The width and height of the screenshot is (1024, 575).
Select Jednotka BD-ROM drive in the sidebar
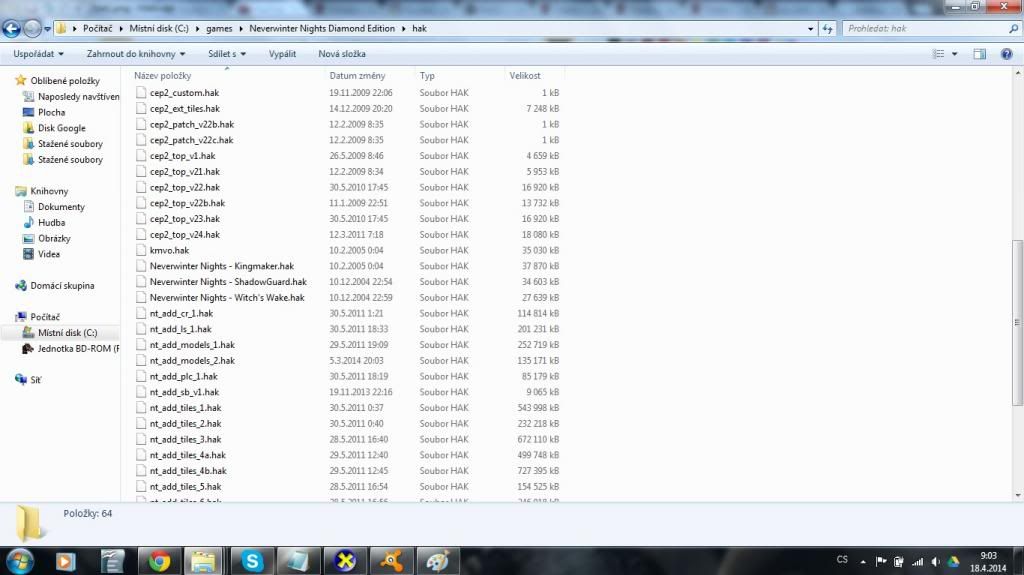(x=78, y=348)
